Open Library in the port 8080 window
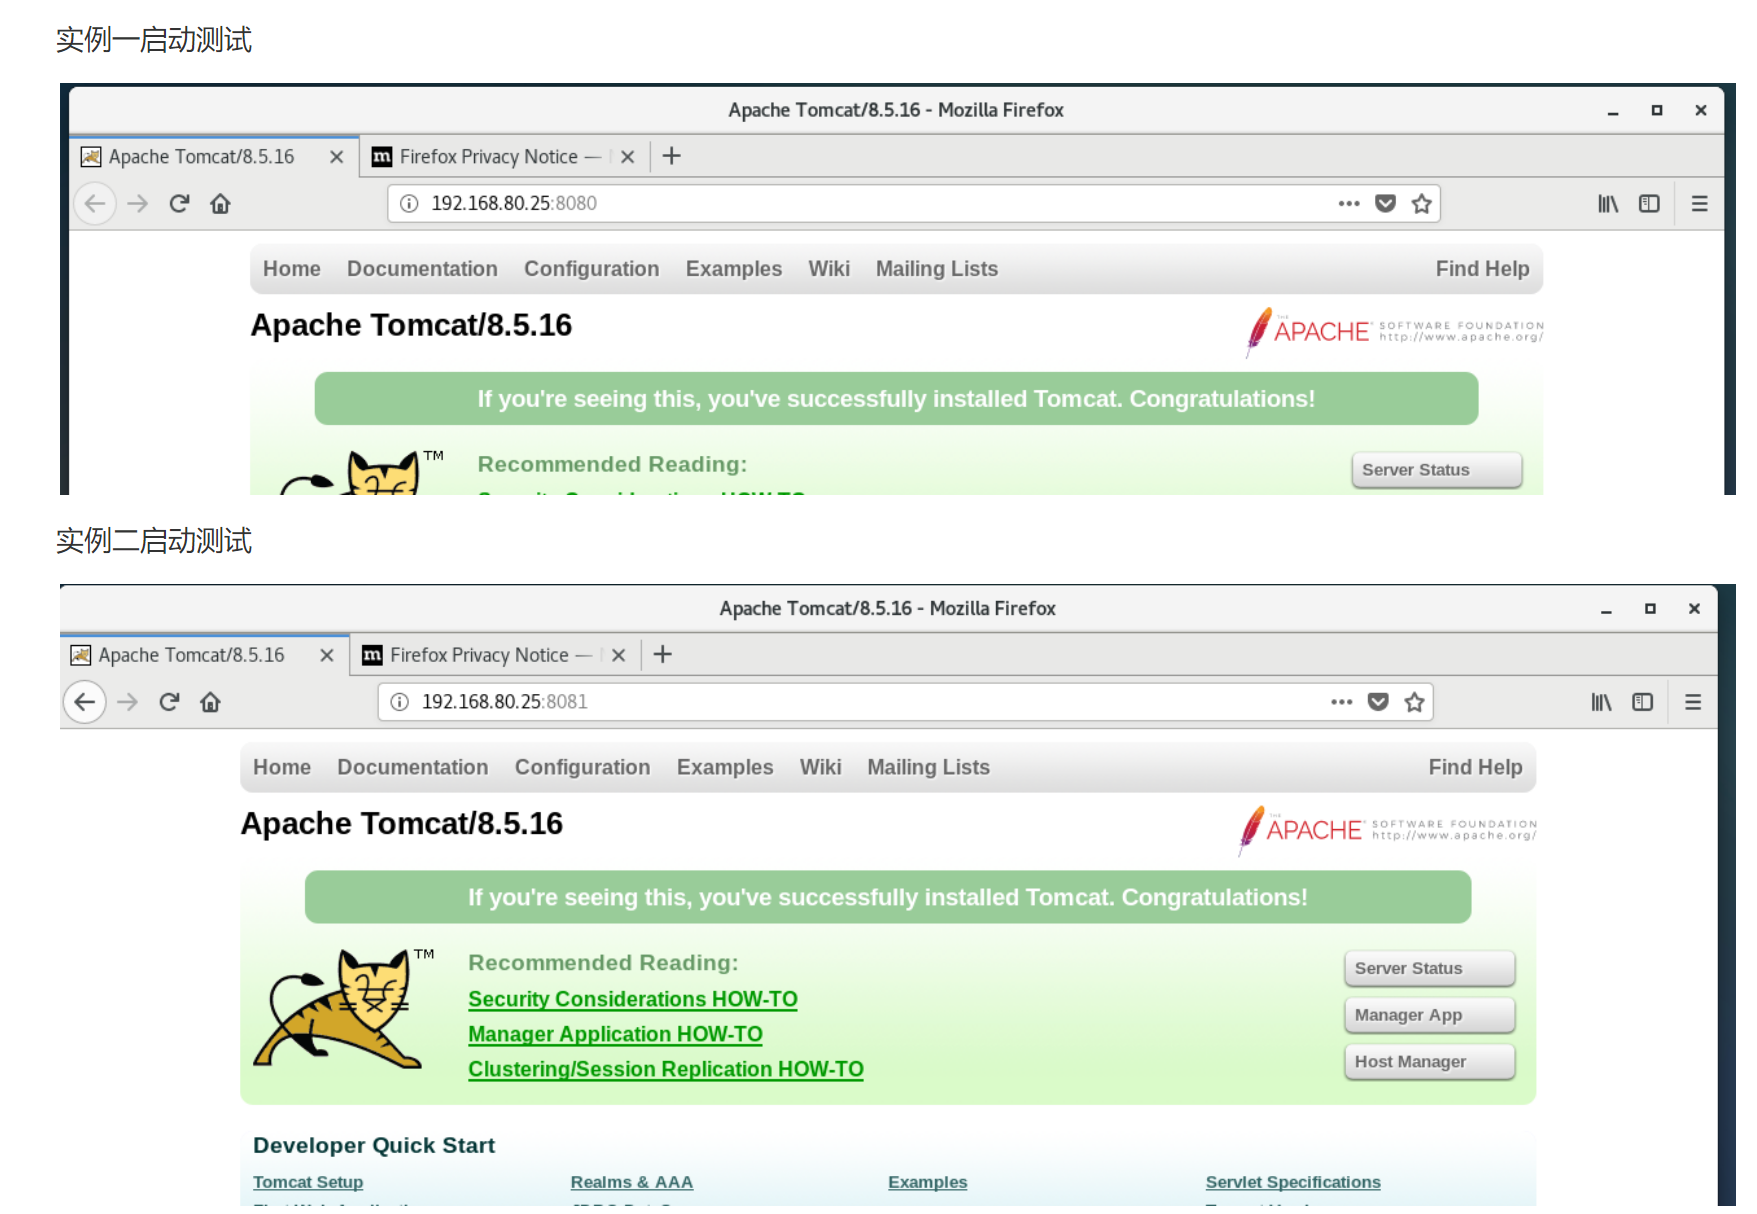The width and height of the screenshot is (1757, 1214). tap(1608, 204)
